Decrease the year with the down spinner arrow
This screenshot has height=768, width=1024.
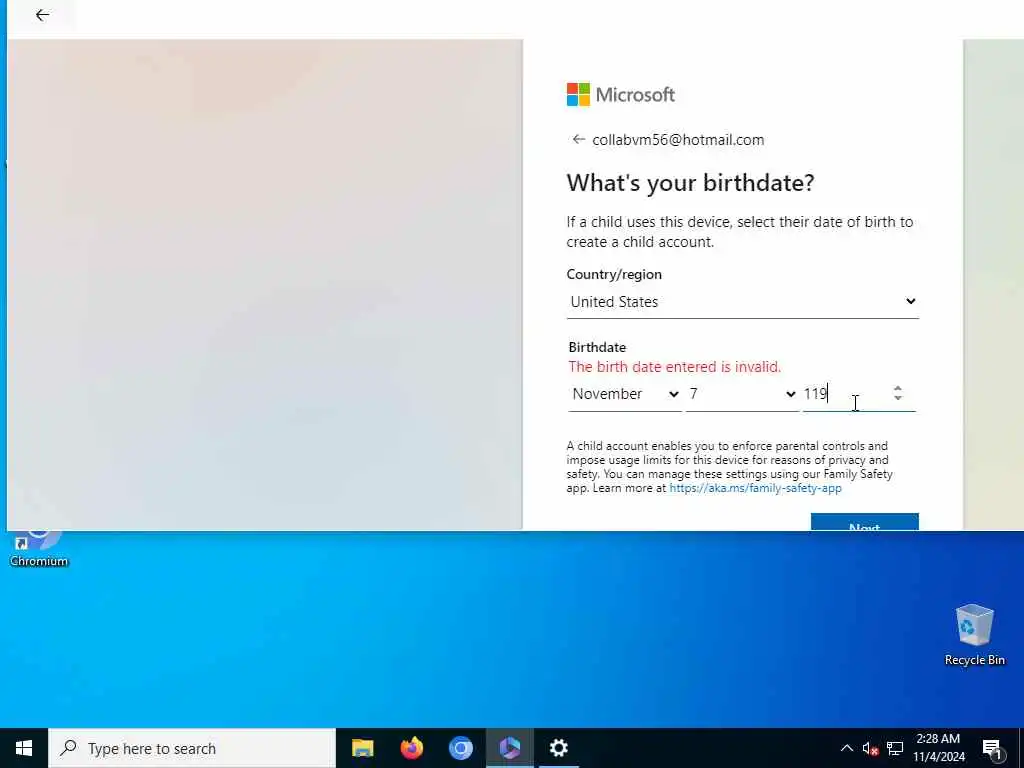coord(898,398)
